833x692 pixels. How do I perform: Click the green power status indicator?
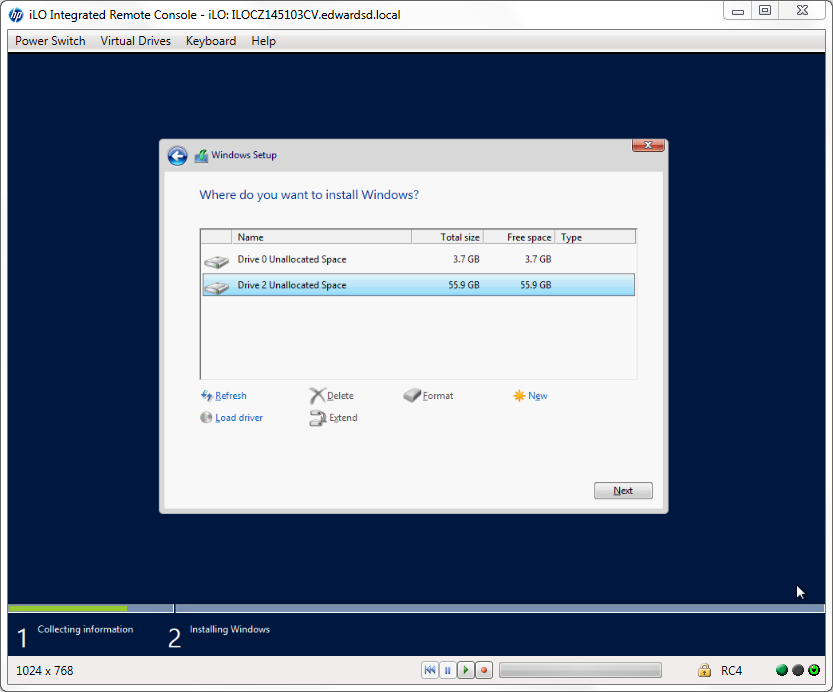pos(781,670)
